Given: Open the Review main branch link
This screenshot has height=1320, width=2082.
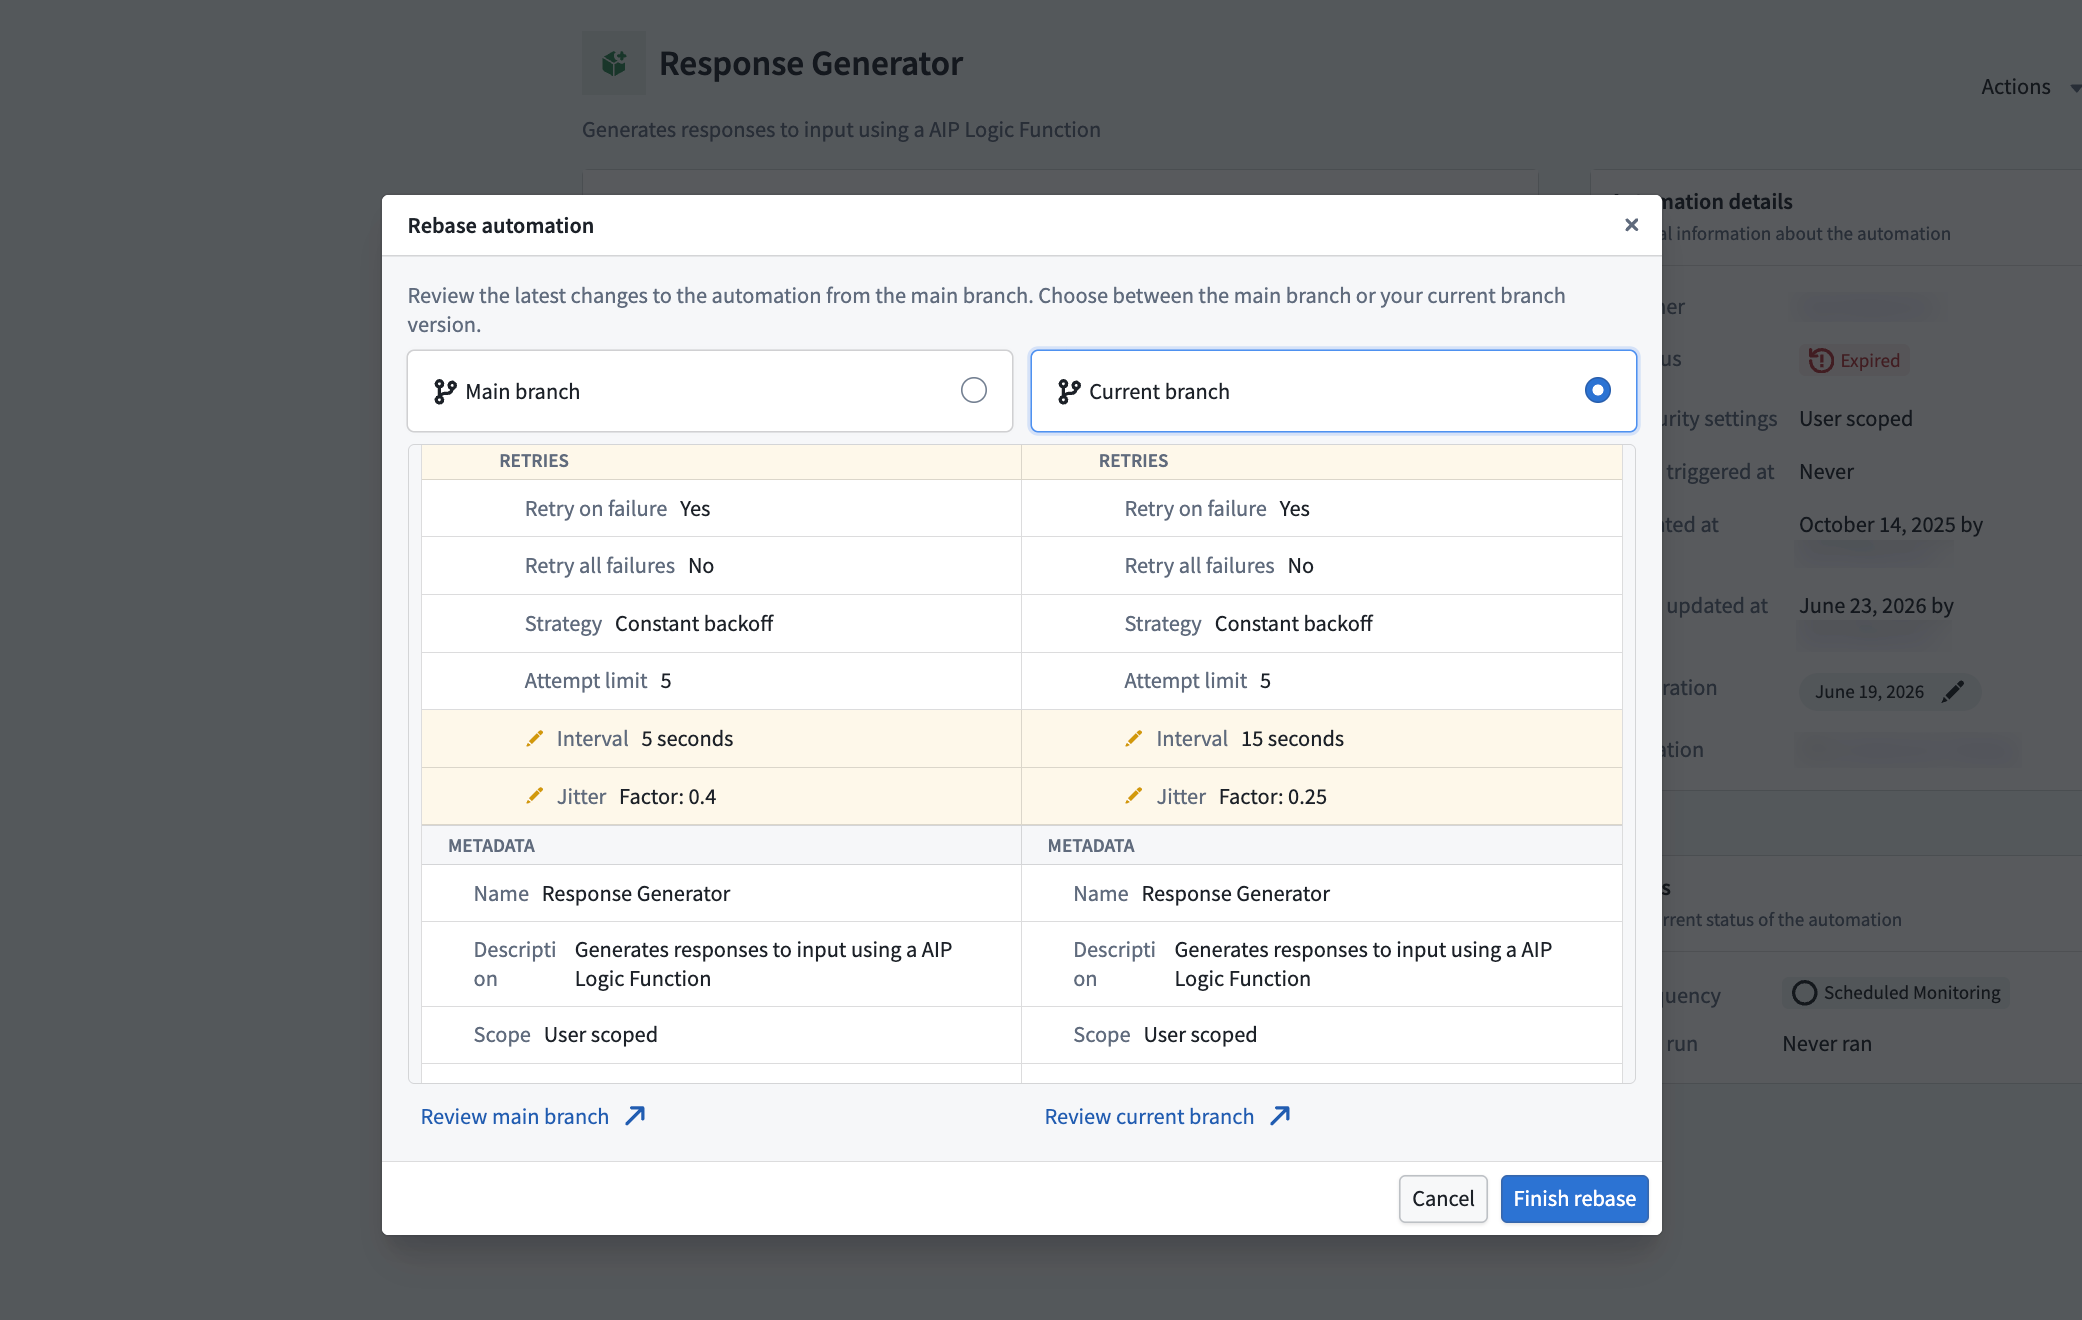Looking at the screenshot, I should 533,1116.
